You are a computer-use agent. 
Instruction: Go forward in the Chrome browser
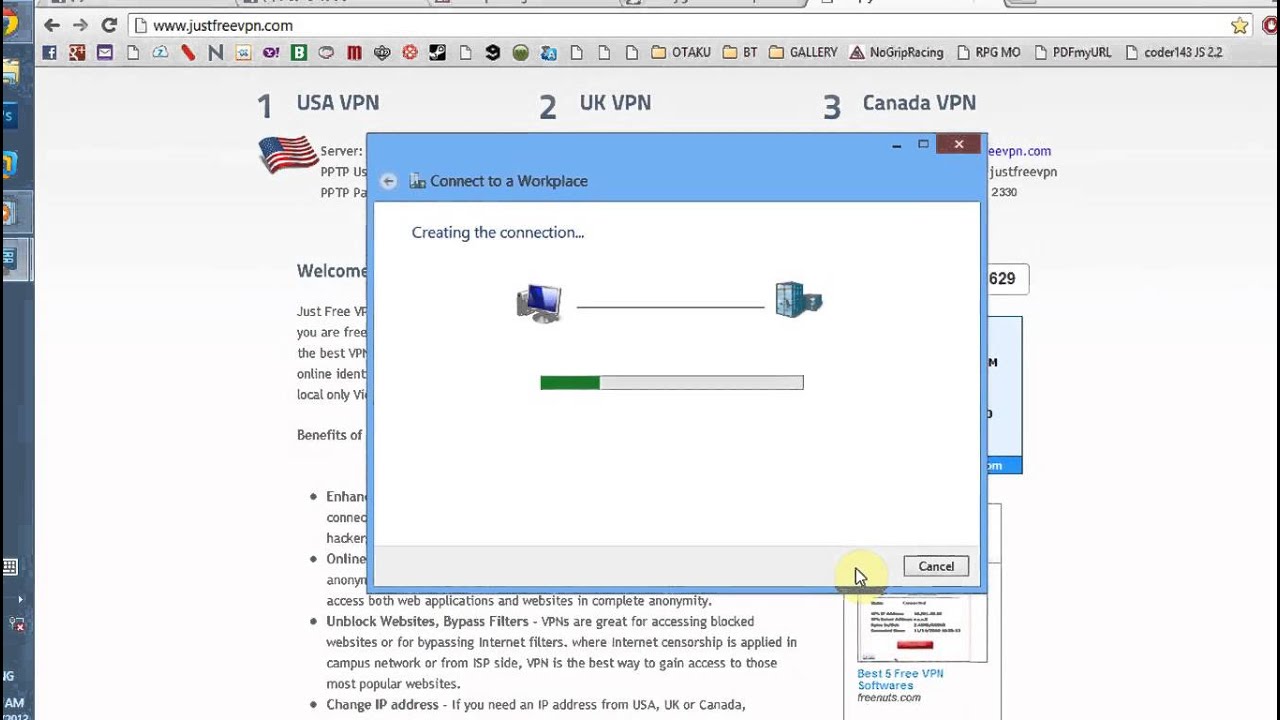(81, 25)
